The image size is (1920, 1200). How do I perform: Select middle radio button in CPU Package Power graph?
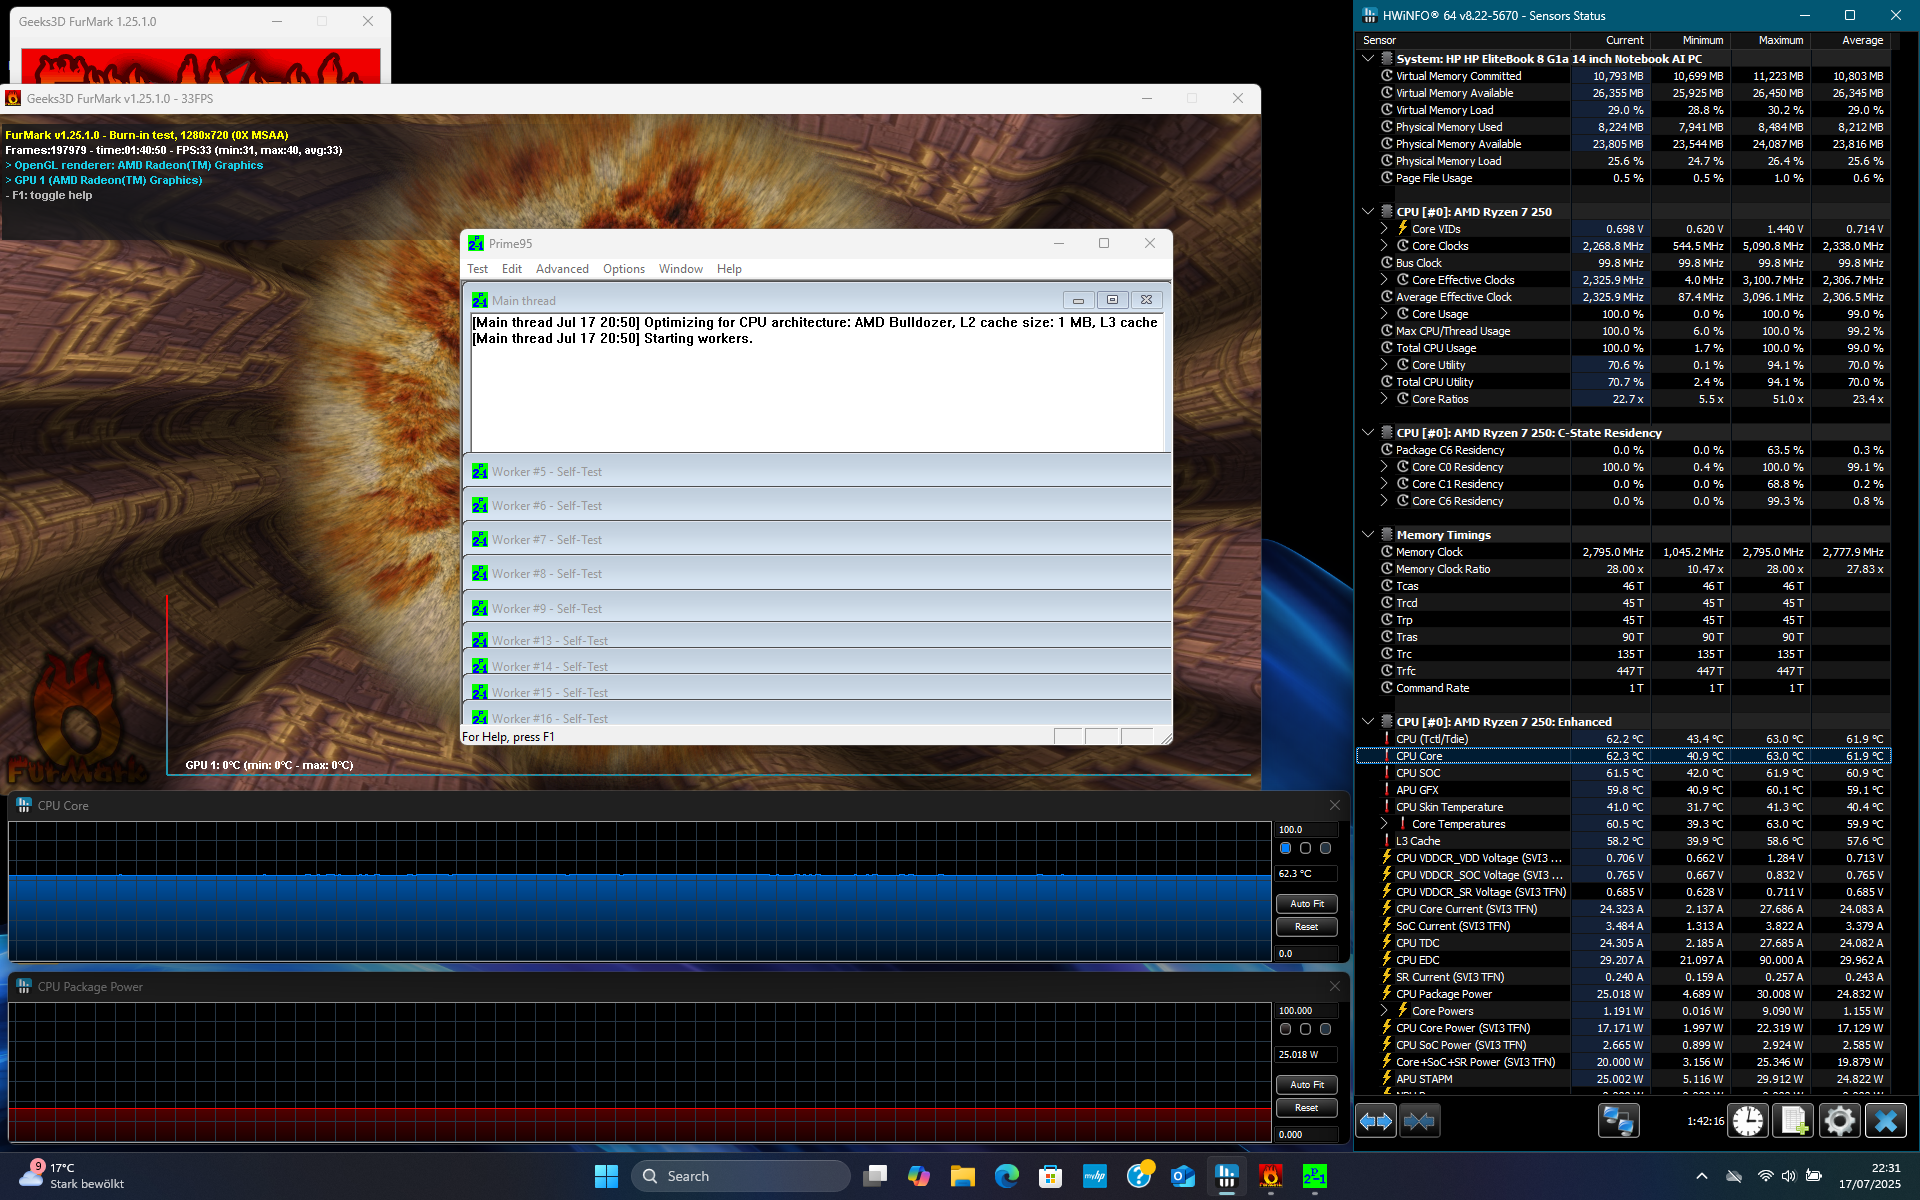coord(1305,1029)
